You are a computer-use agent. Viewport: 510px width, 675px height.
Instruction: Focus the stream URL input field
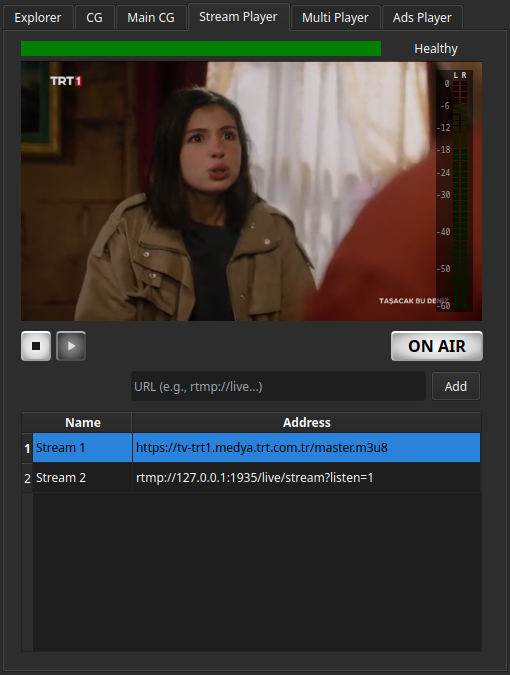[x=278, y=386]
